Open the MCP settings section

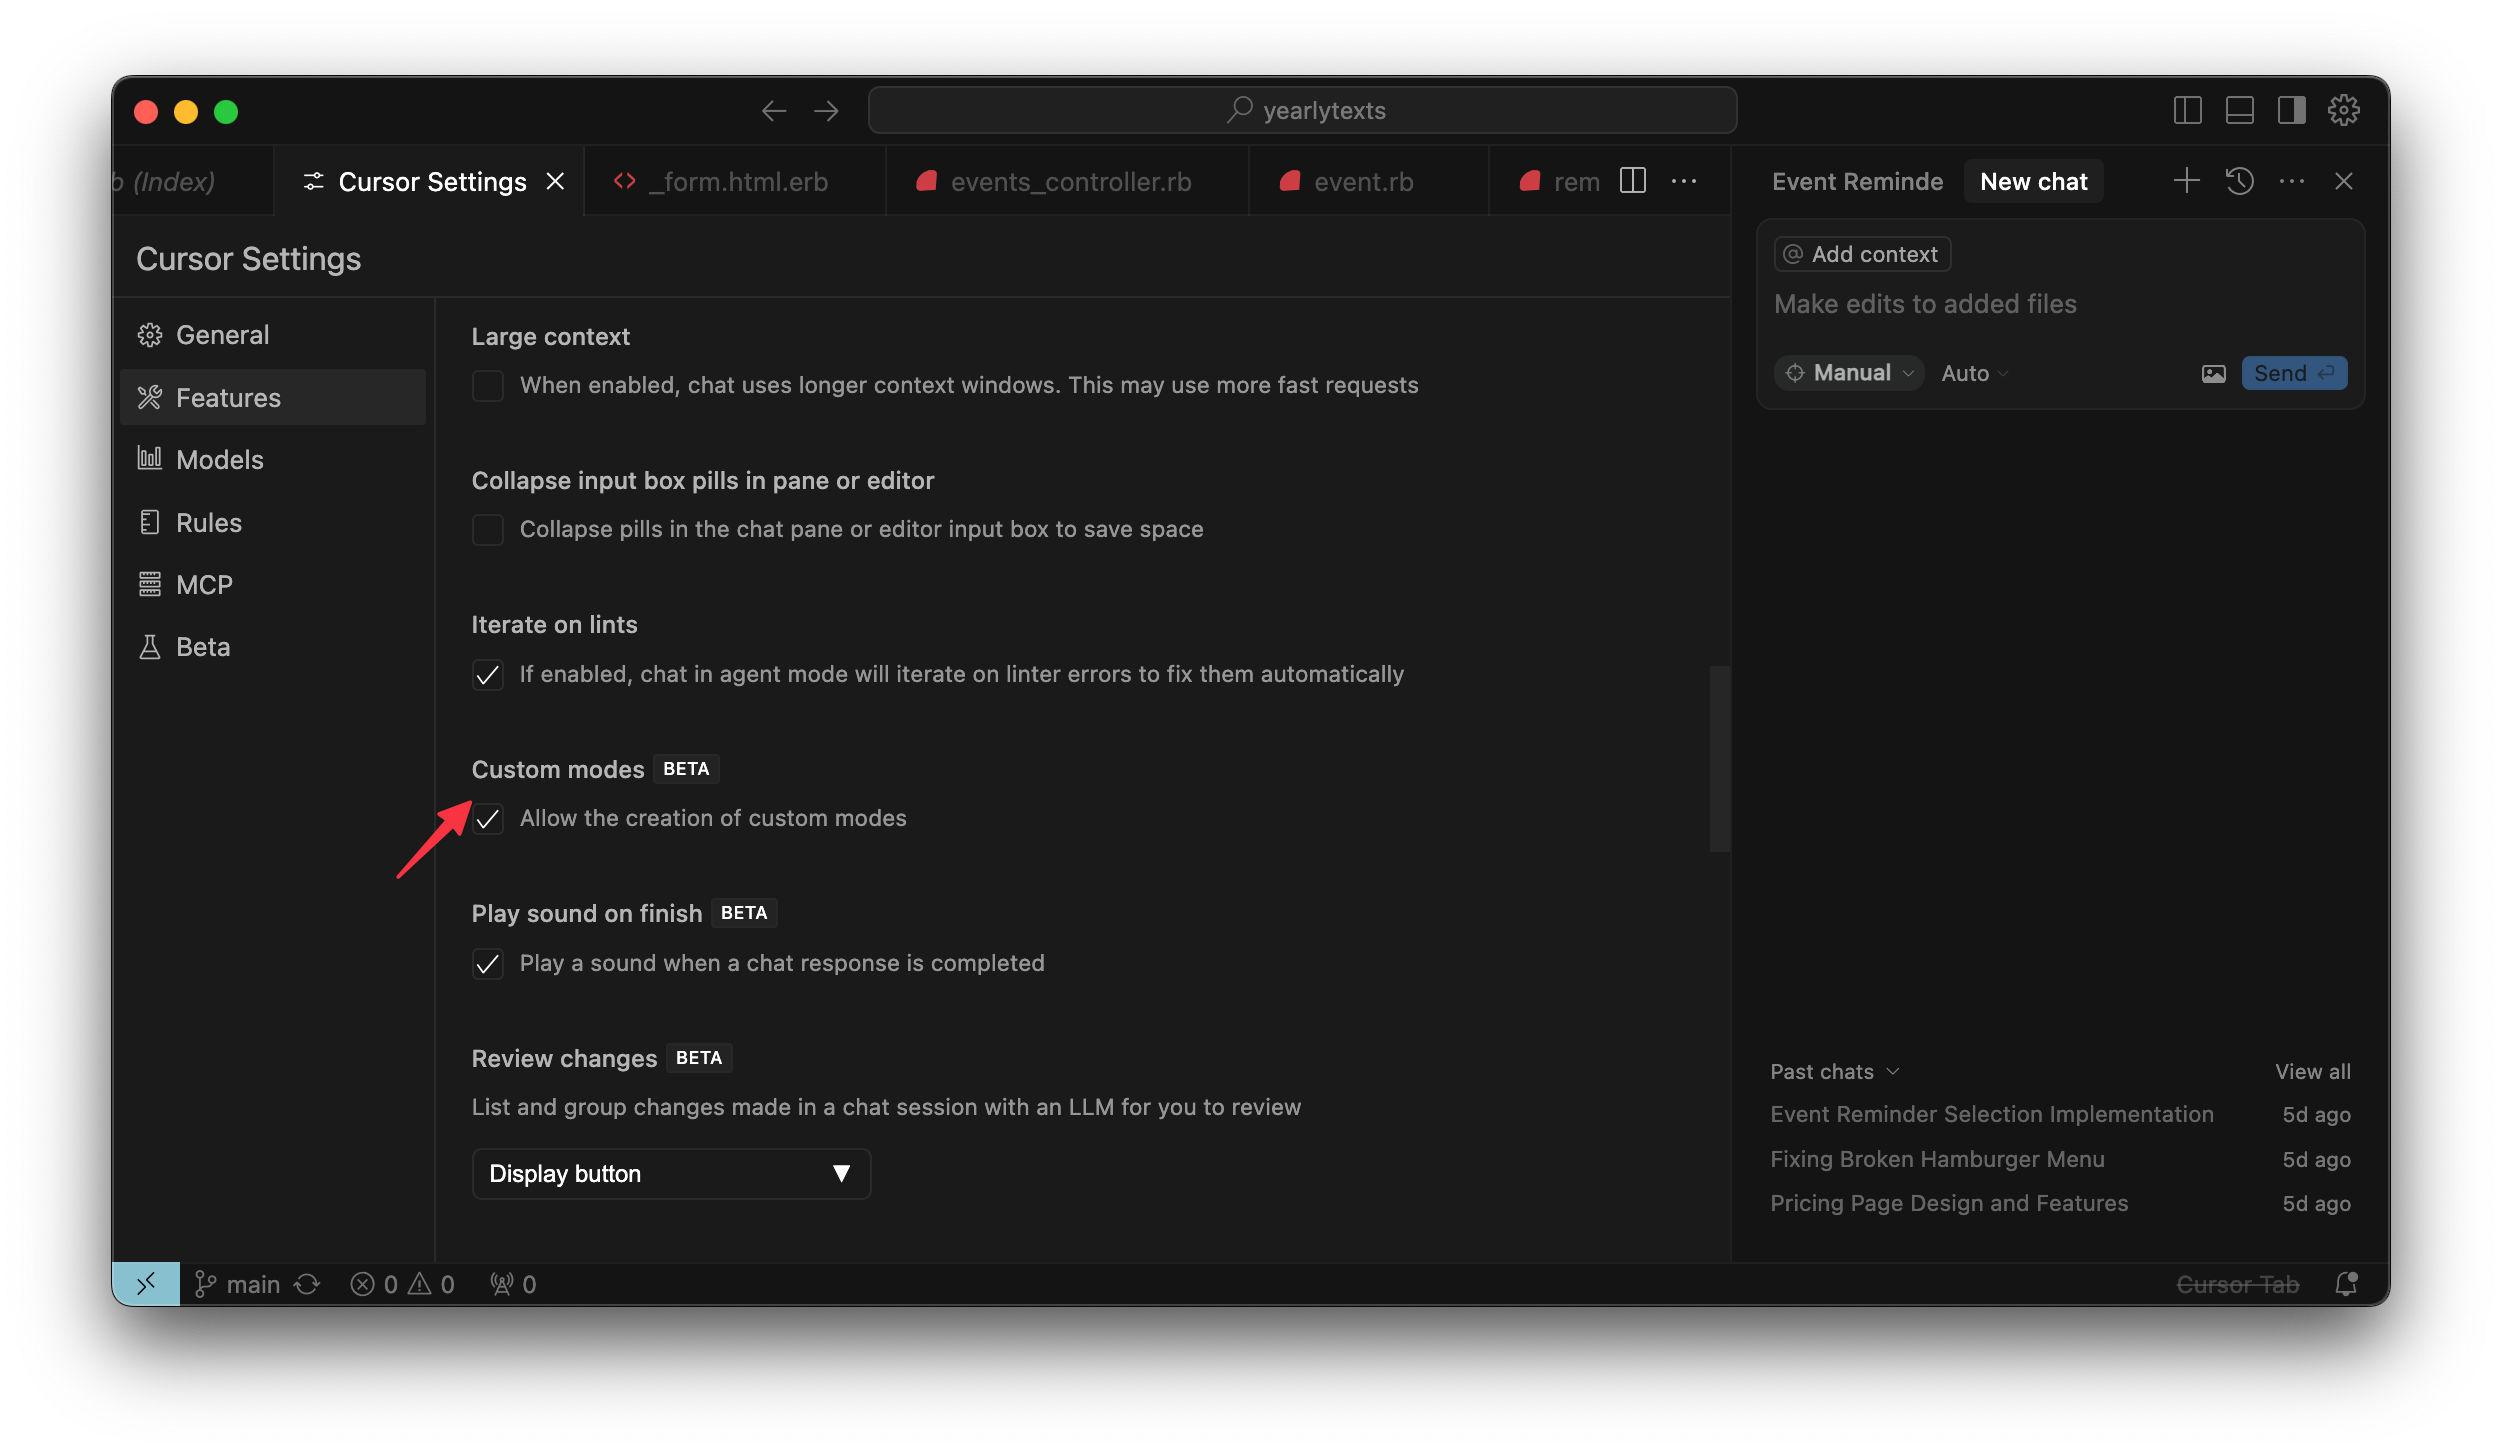tap(273, 585)
